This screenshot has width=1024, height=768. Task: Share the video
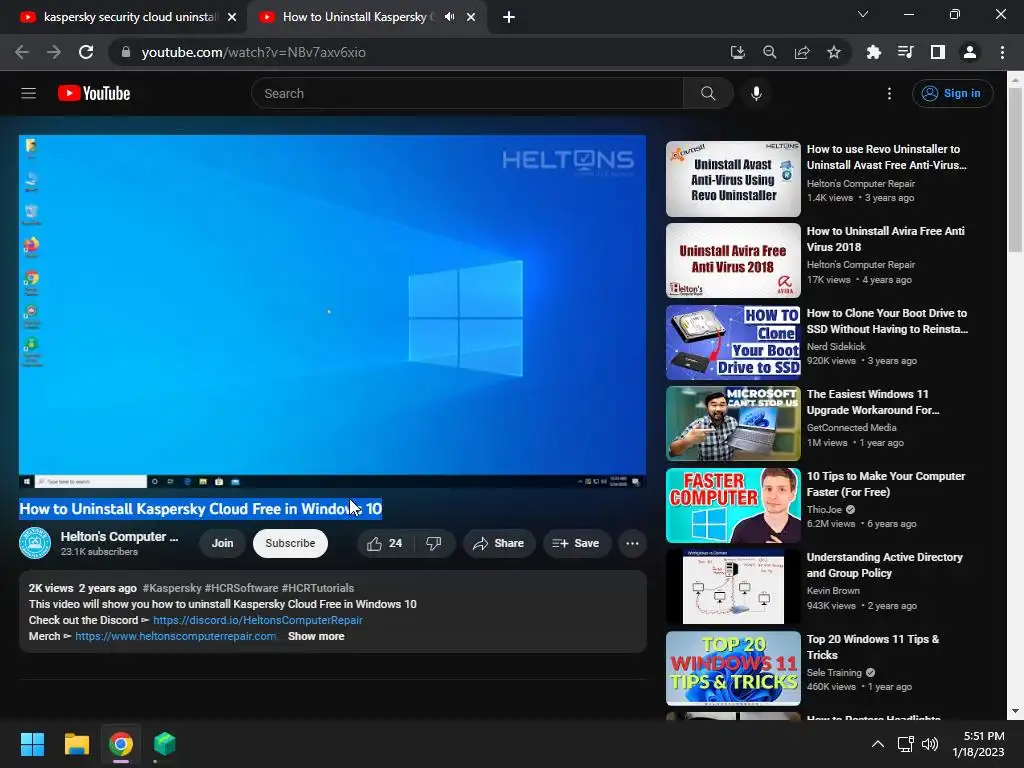(498, 543)
